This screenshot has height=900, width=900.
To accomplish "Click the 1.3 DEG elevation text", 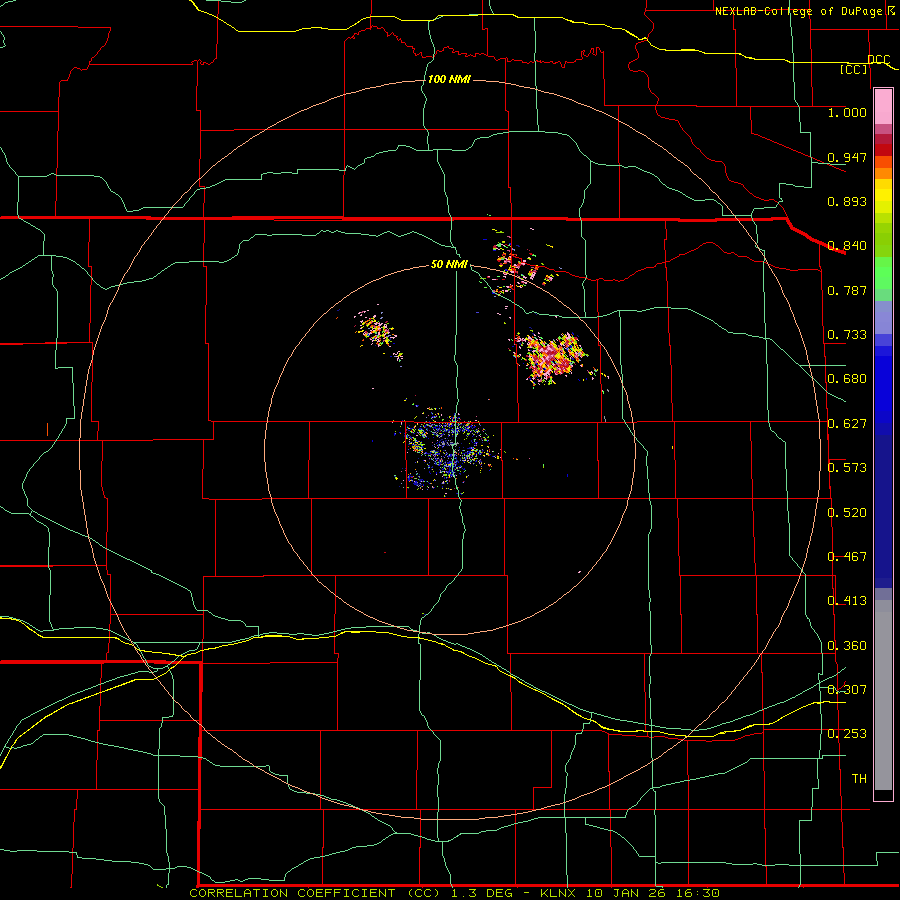I will coord(483,893).
